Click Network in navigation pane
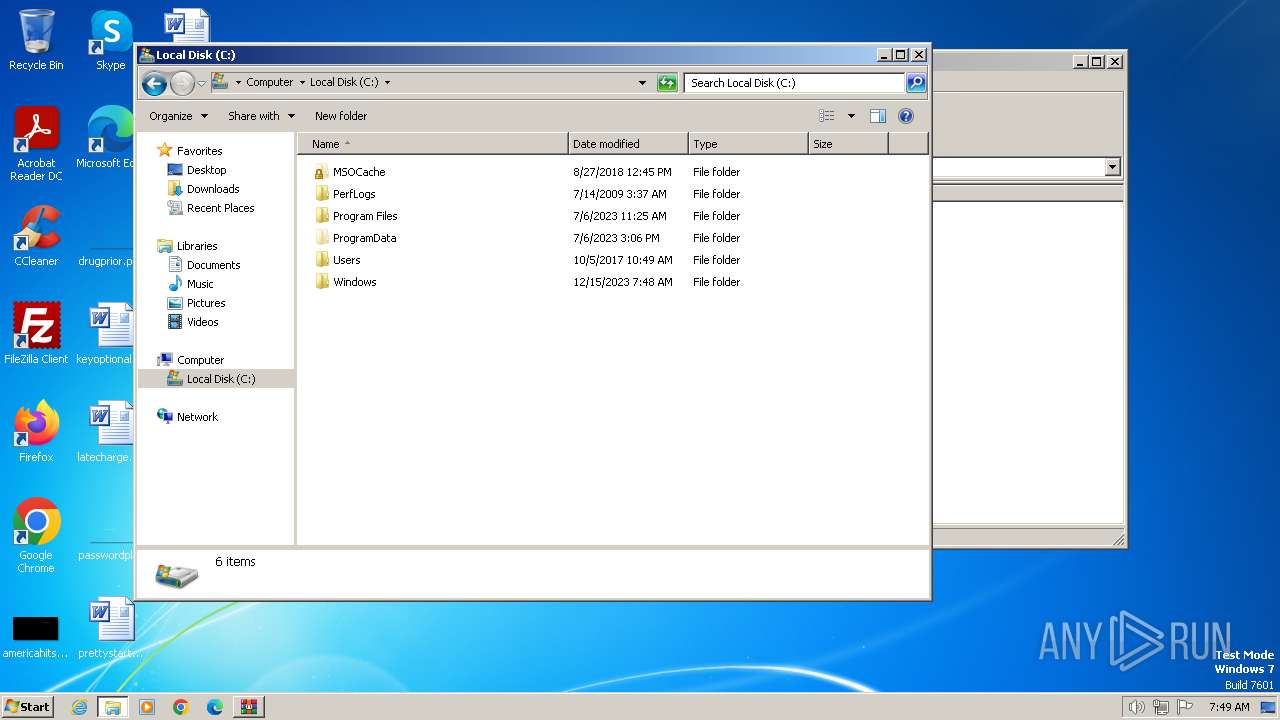Screen dimensions: 1280x720 (x=197, y=417)
